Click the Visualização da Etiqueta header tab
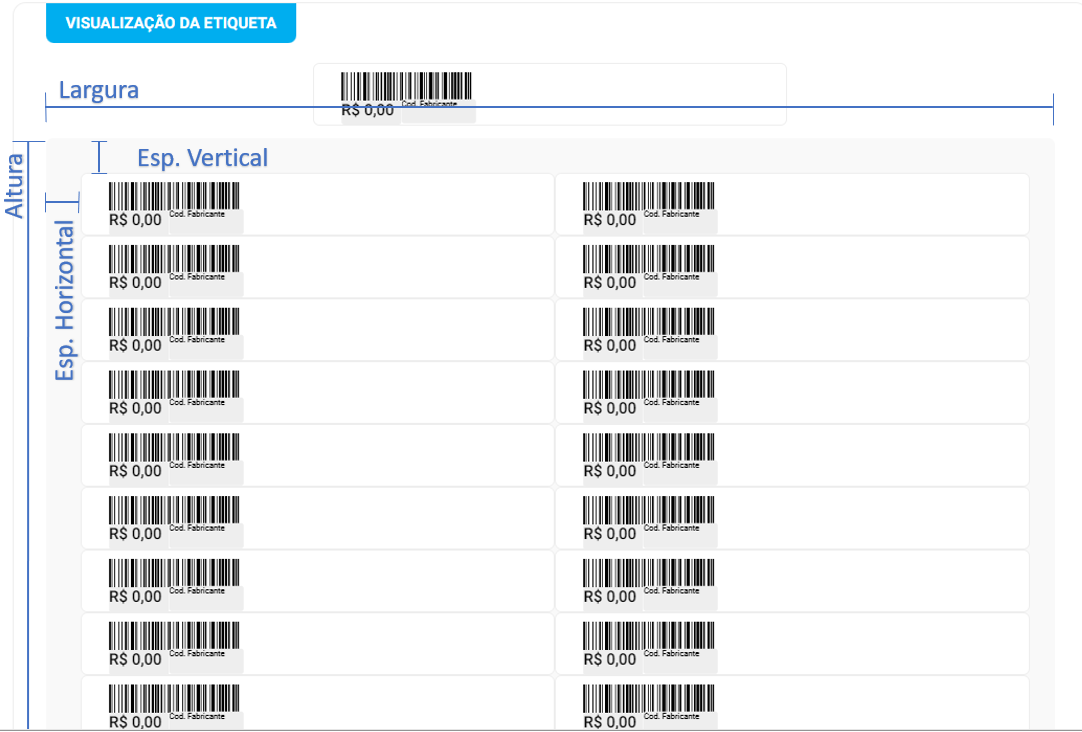The image size is (1082, 732). (171, 23)
